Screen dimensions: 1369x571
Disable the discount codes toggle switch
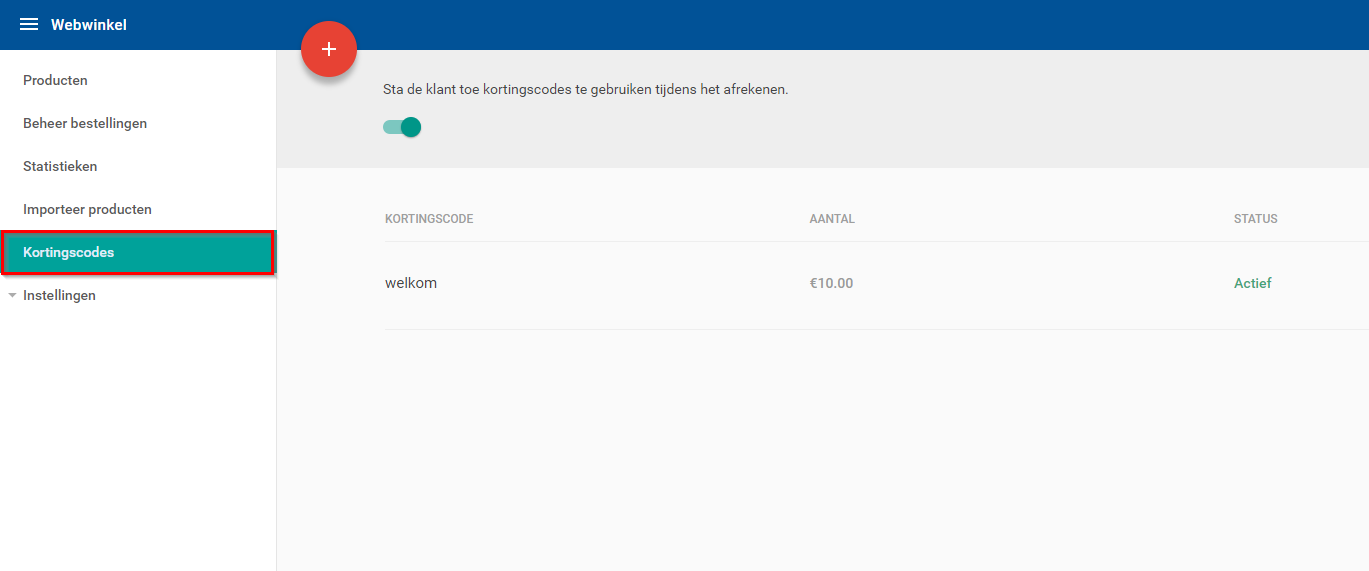click(402, 127)
